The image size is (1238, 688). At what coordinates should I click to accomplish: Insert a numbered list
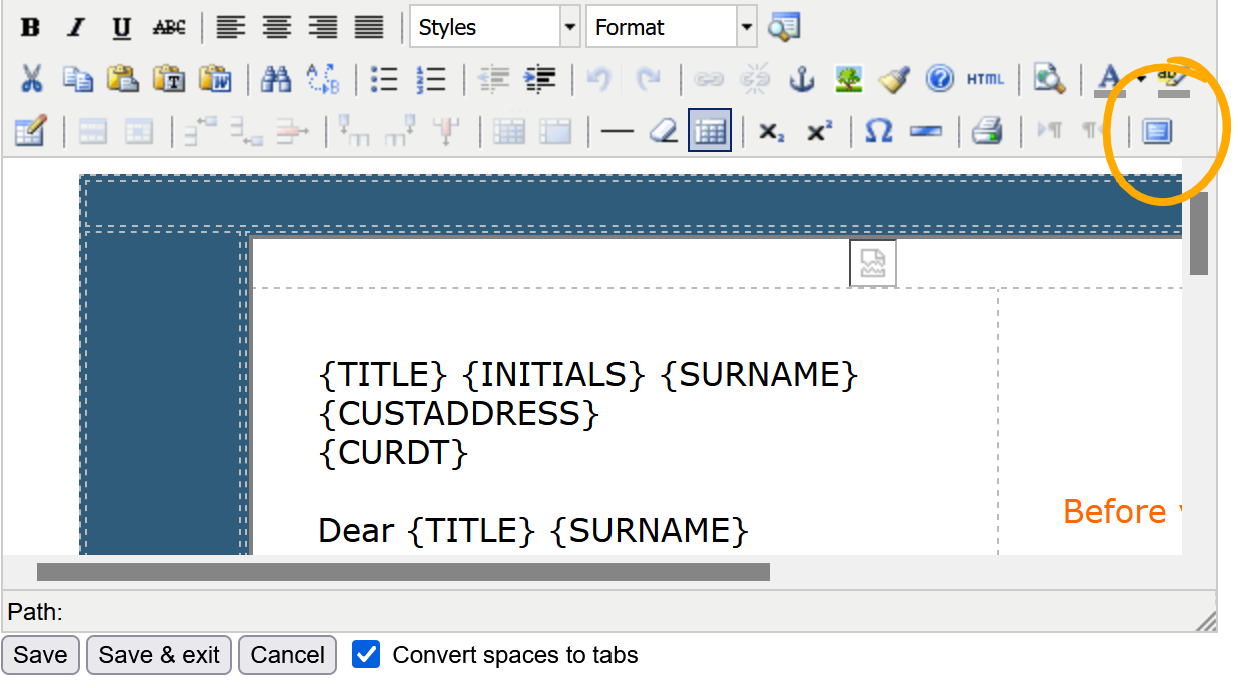430,79
